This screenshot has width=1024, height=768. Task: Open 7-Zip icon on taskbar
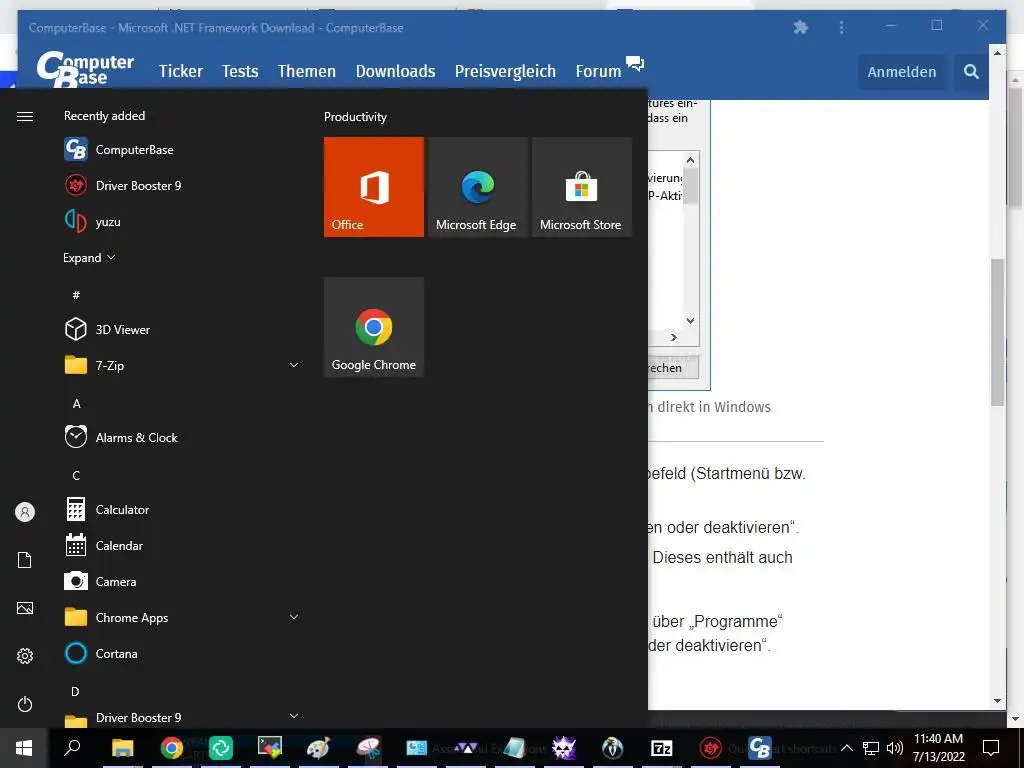[x=662, y=748]
